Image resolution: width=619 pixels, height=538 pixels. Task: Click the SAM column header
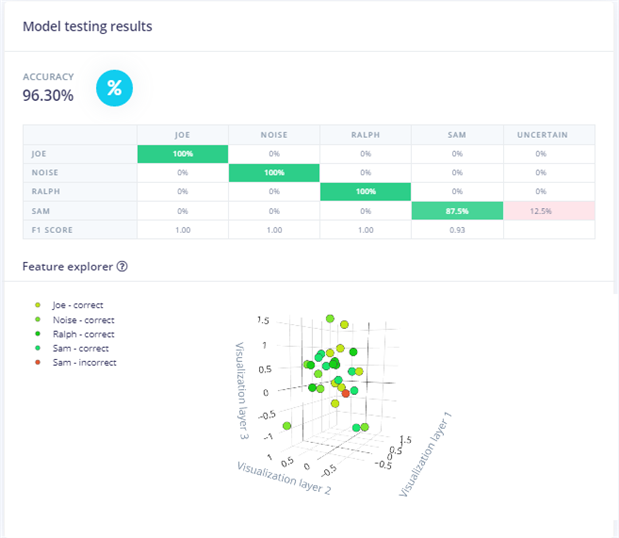(457, 135)
